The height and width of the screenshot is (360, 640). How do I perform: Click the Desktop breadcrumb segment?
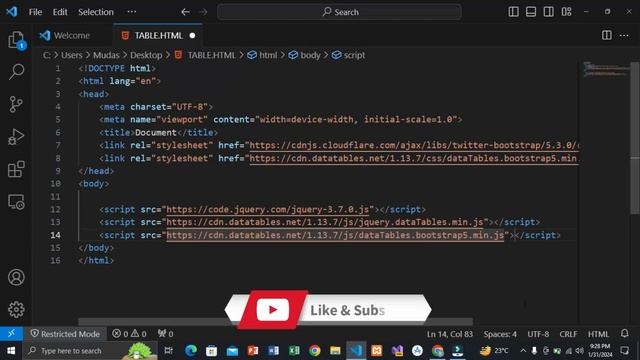coord(146,55)
